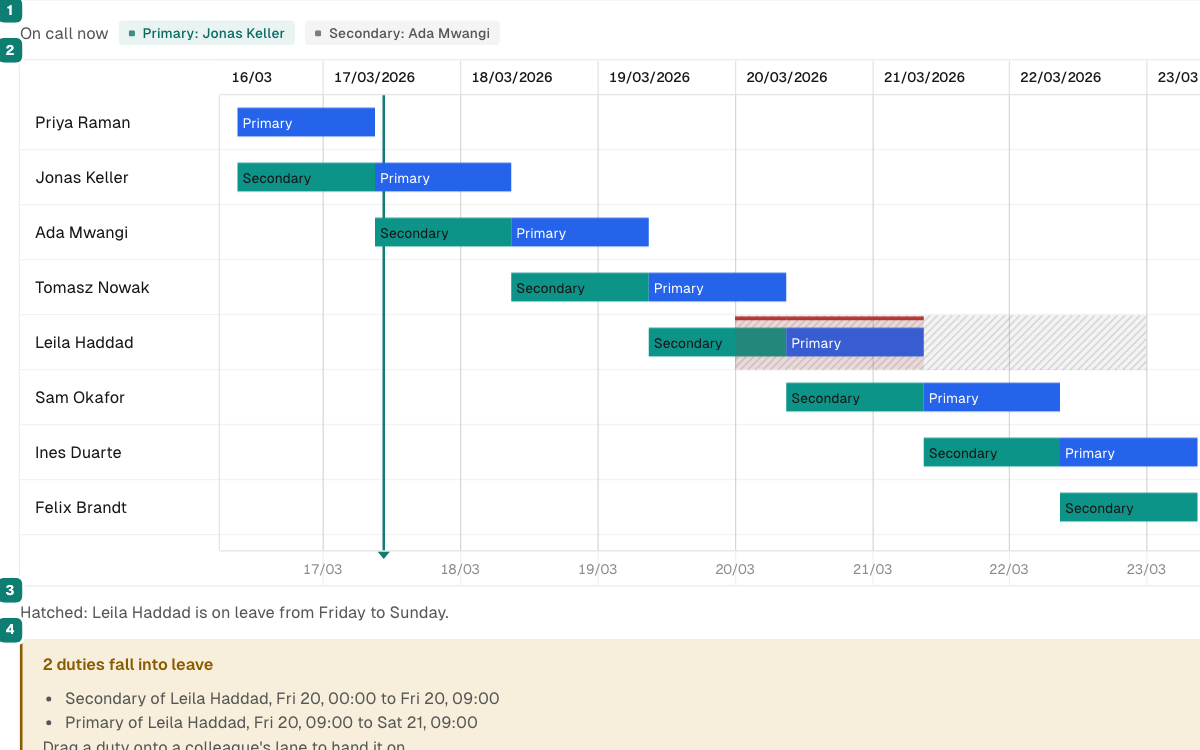Click Sam Okafor's Secondary shift bar

tap(855, 397)
